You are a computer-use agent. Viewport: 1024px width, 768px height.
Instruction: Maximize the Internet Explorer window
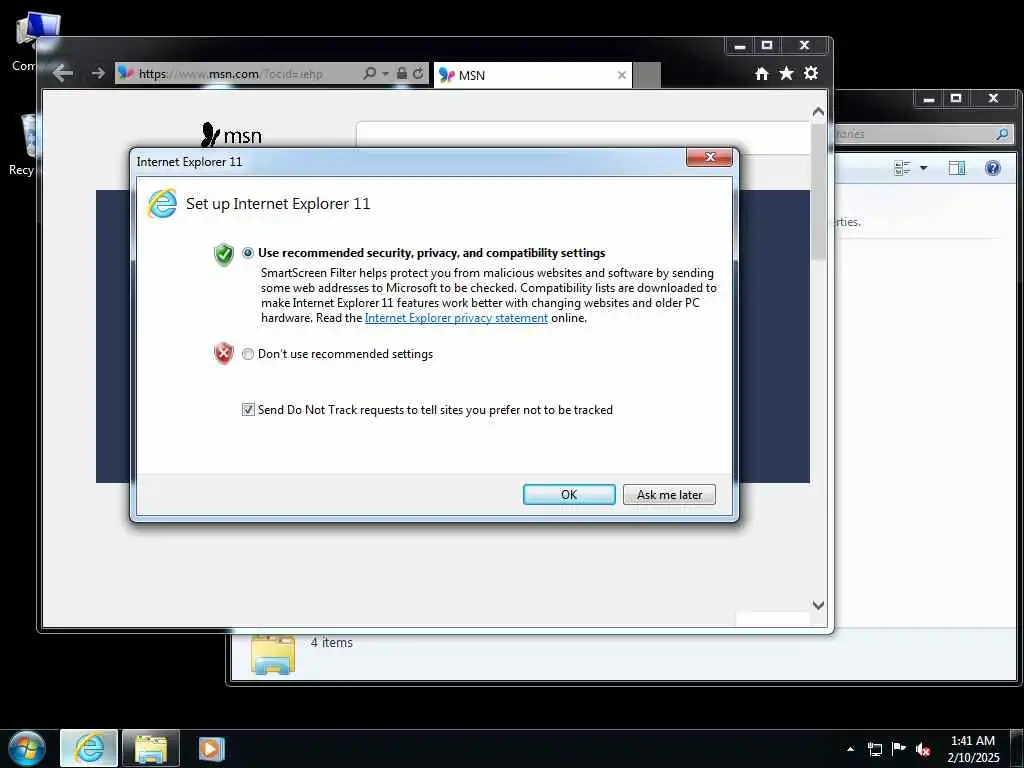(x=767, y=46)
